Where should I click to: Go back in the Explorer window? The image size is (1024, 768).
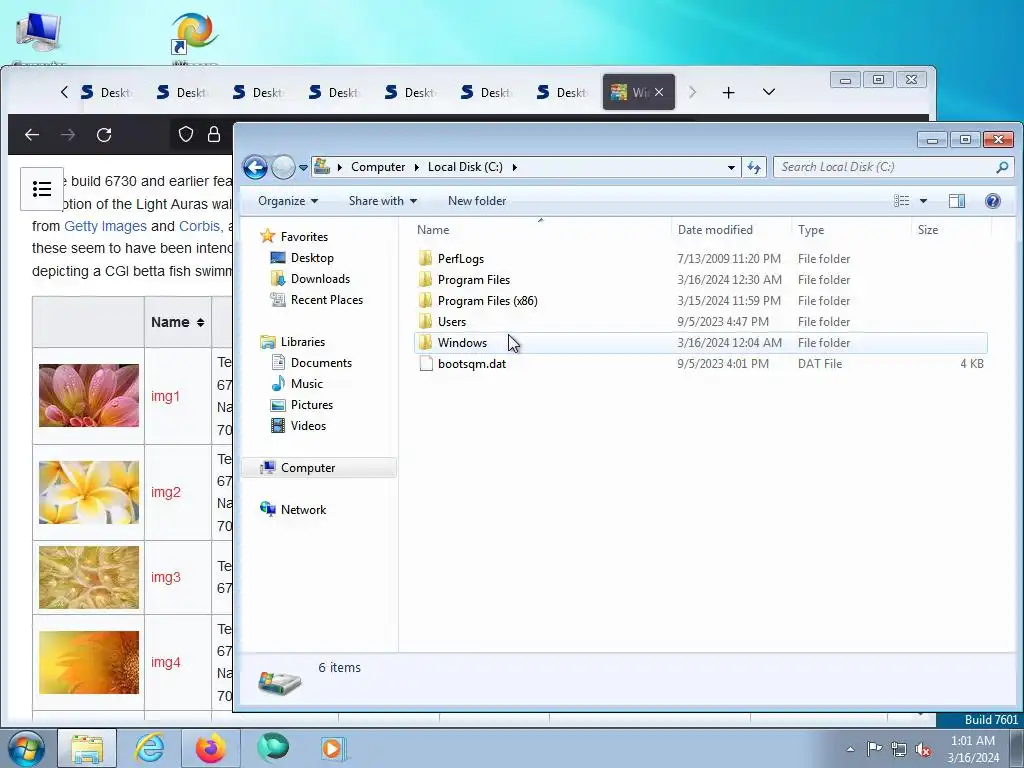[255, 167]
